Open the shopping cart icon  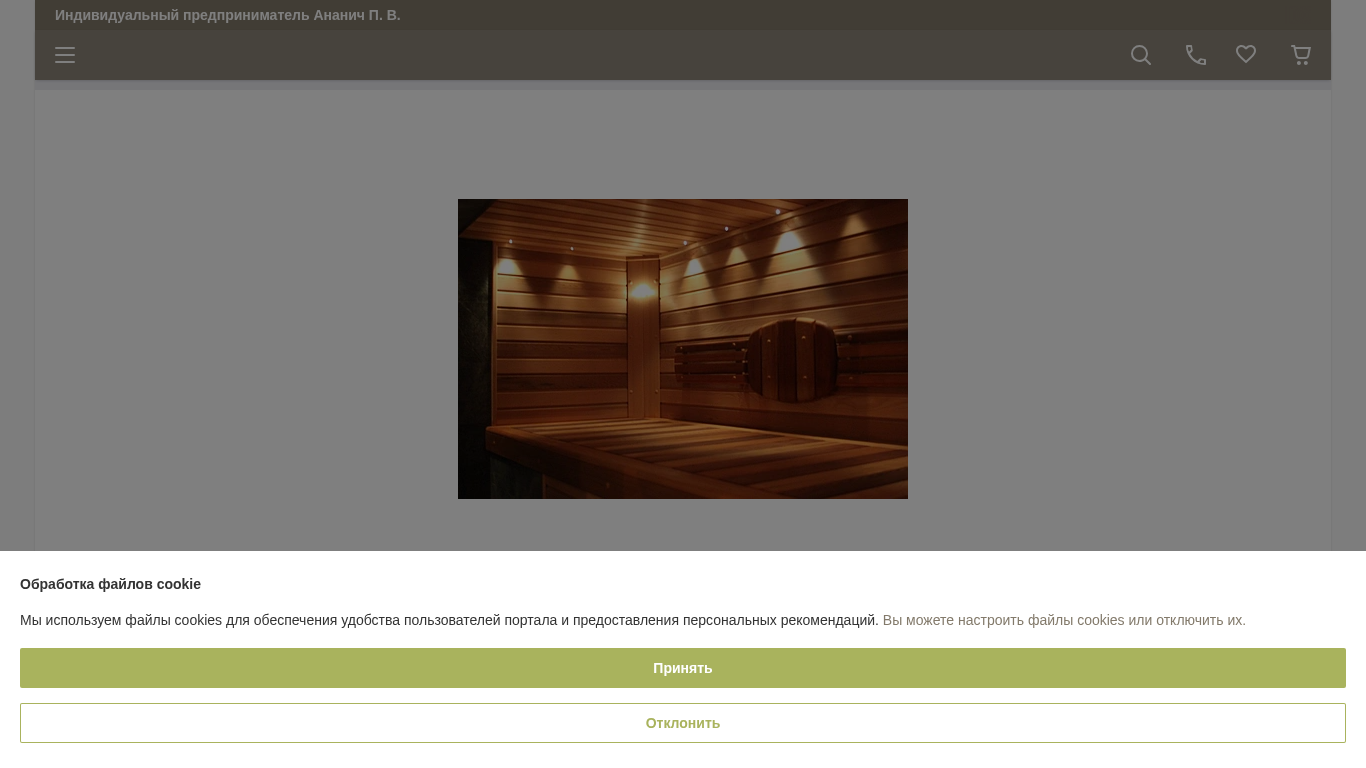[x=1301, y=55]
